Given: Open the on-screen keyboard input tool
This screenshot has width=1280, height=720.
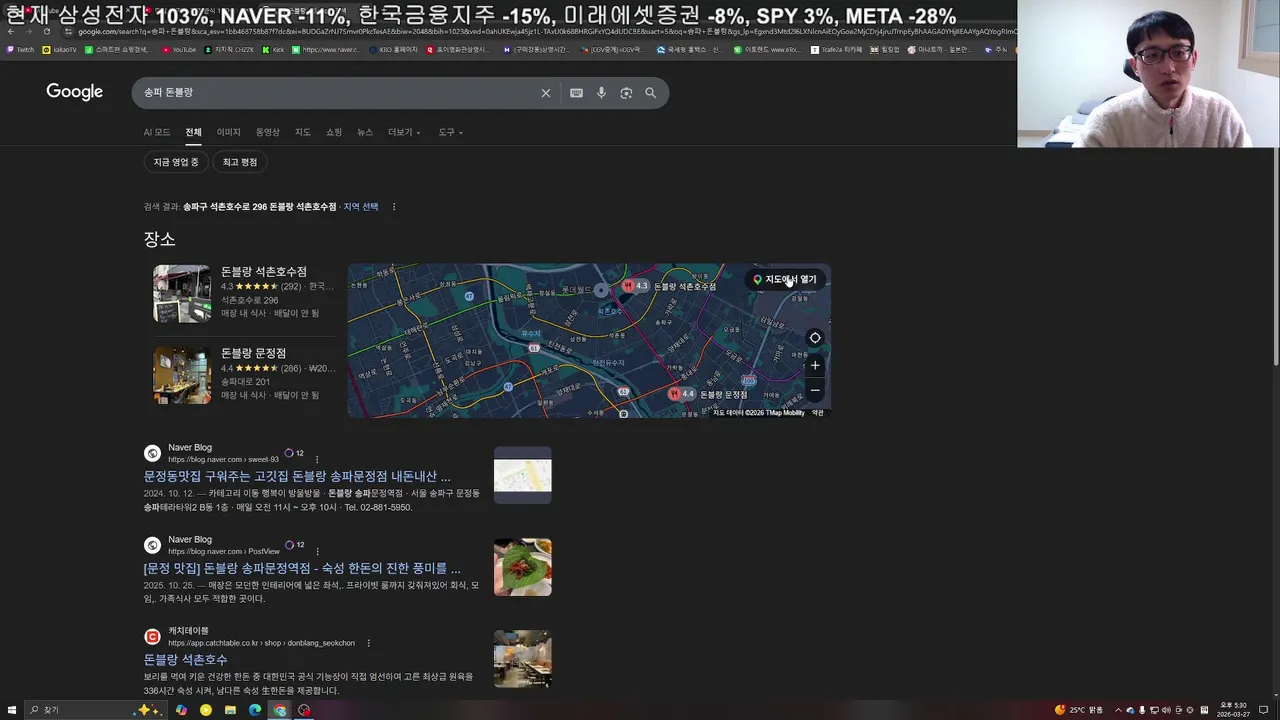Looking at the screenshot, I should pos(576,93).
